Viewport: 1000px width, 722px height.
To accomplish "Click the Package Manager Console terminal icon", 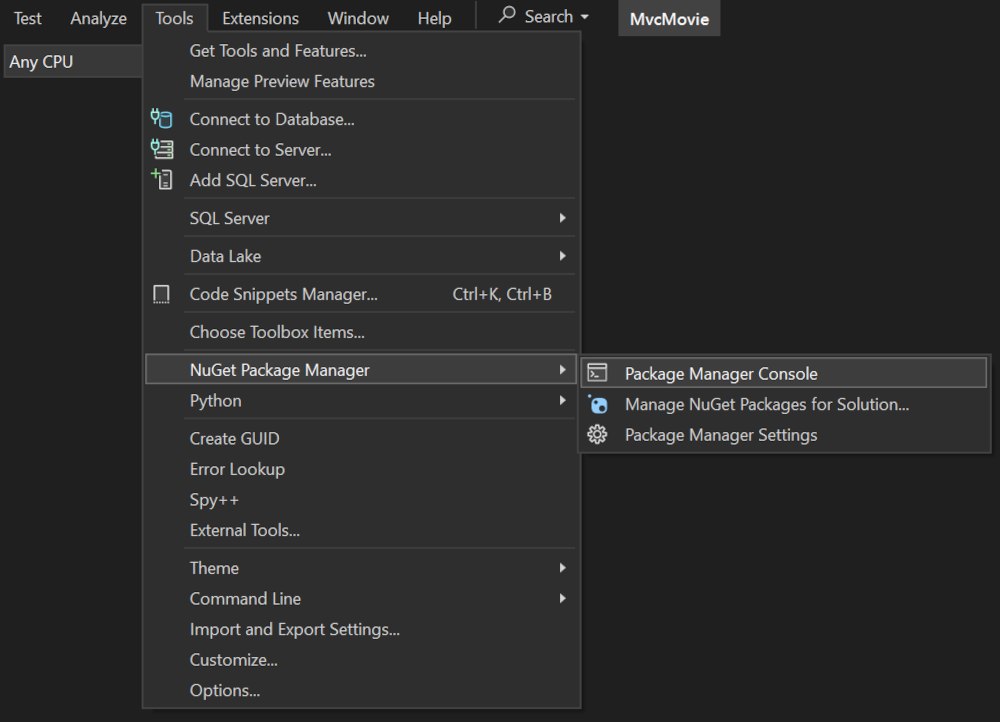I will pos(597,374).
